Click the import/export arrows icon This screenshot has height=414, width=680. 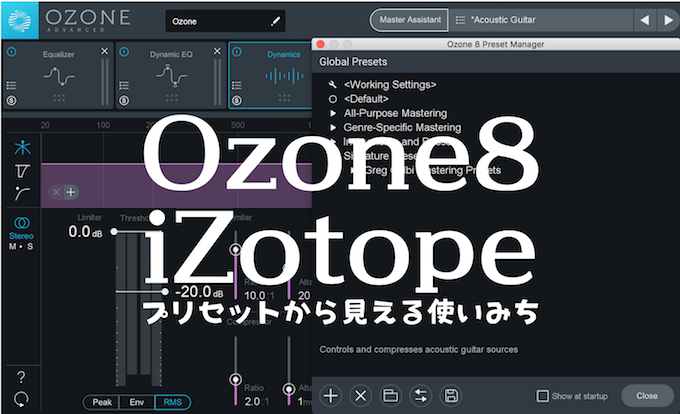(x=421, y=396)
